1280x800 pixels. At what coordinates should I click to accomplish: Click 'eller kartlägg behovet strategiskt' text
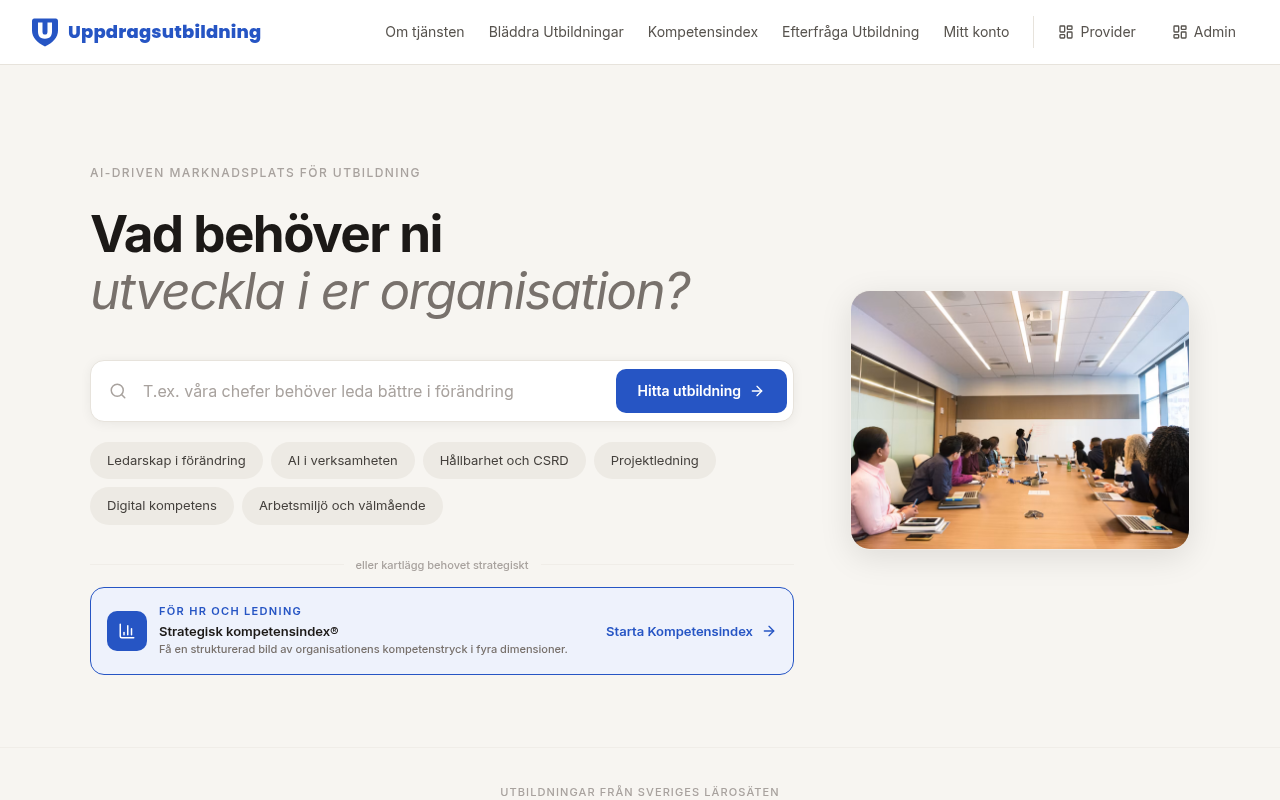pos(442,565)
